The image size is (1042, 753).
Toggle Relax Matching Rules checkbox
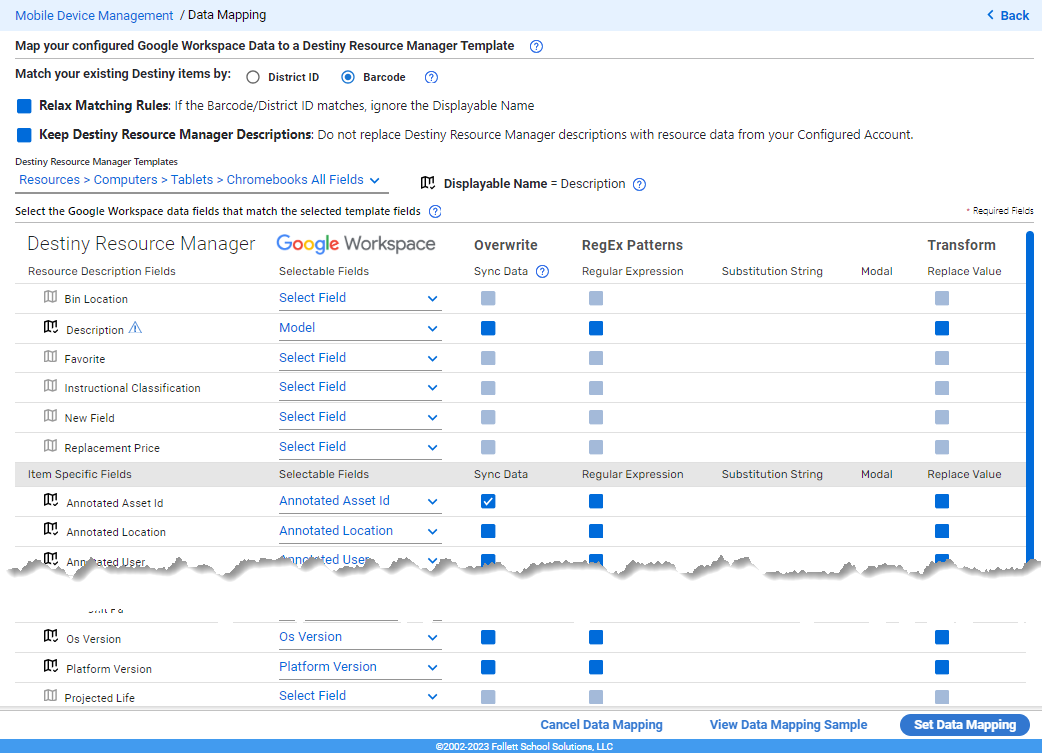(25, 106)
